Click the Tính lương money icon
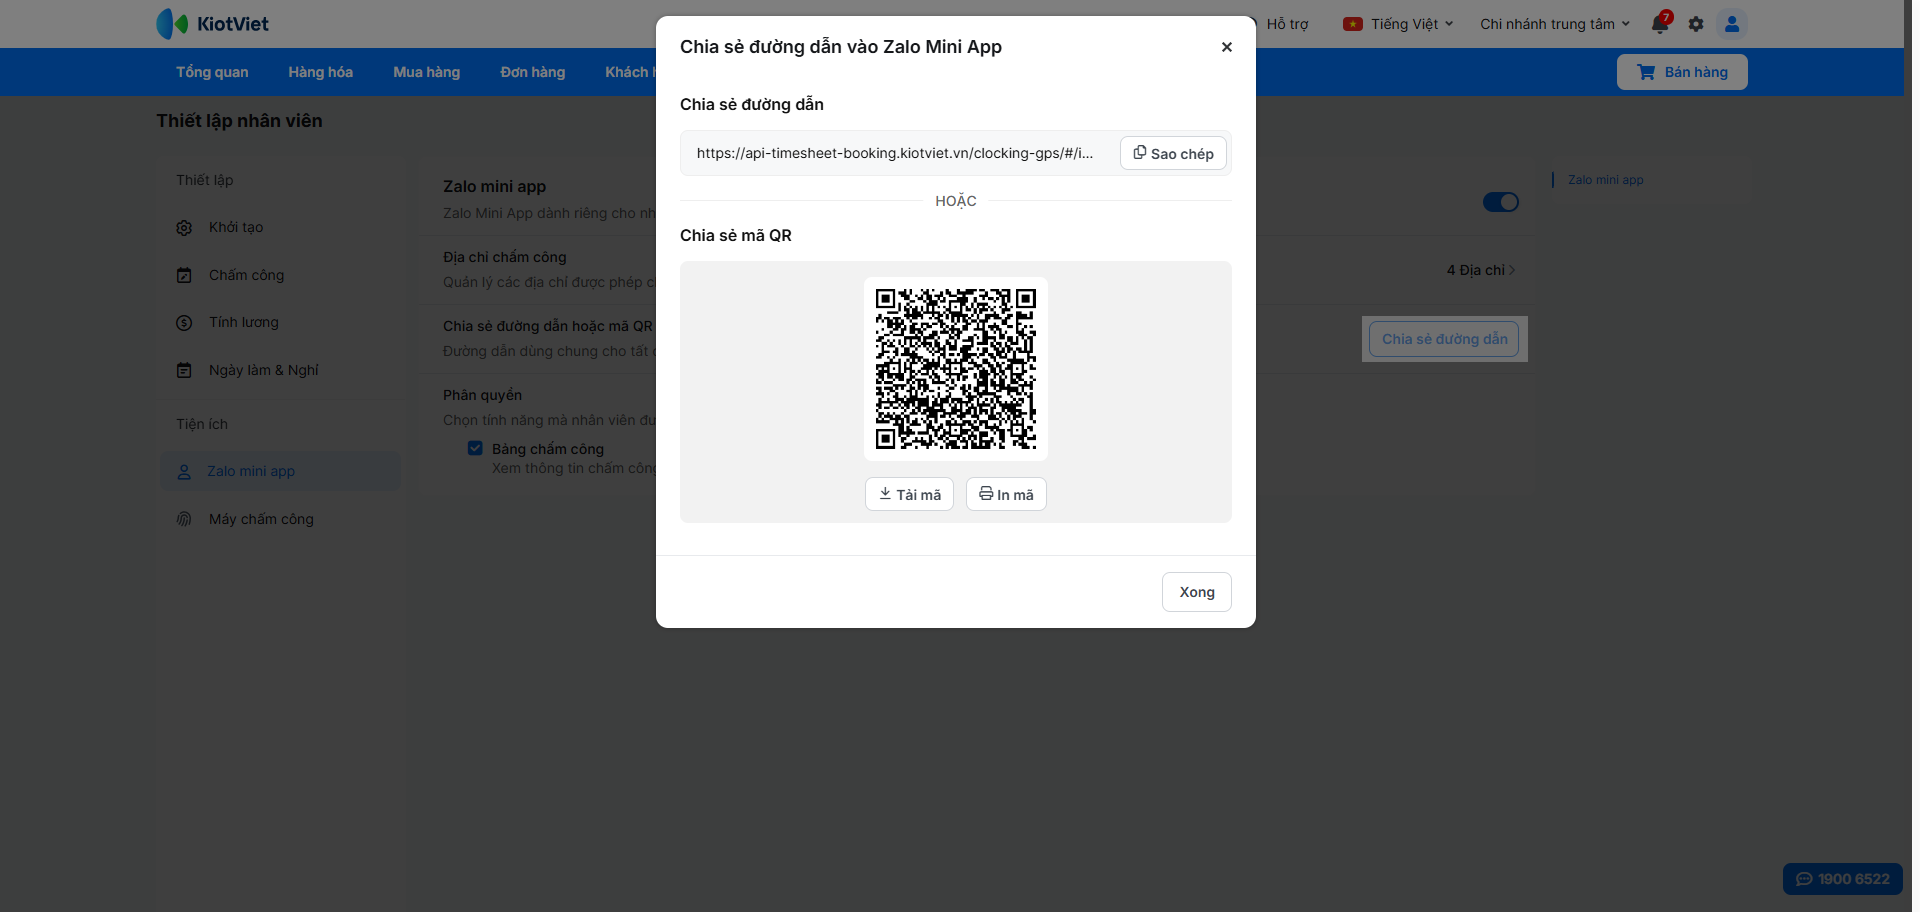The image size is (1920, 912). (184, 323)
